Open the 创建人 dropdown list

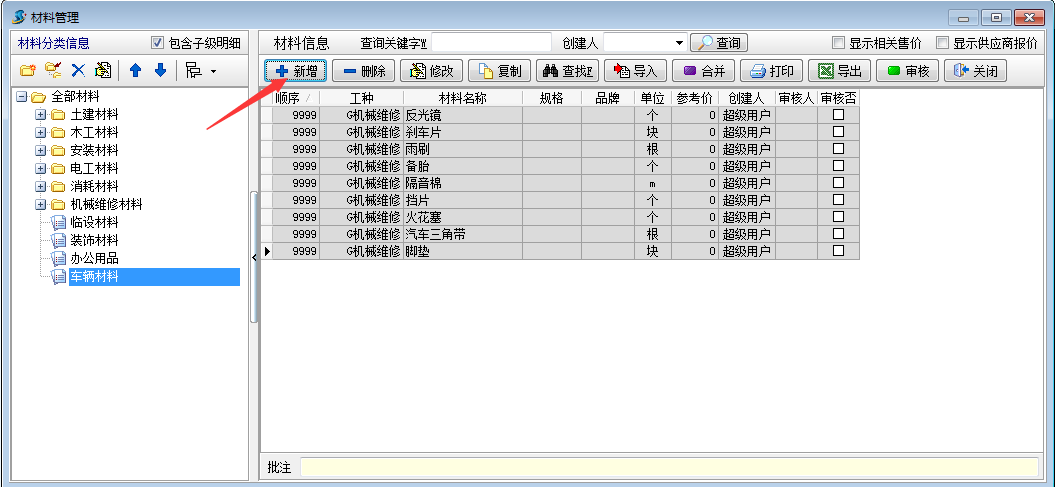coord(679,43)
